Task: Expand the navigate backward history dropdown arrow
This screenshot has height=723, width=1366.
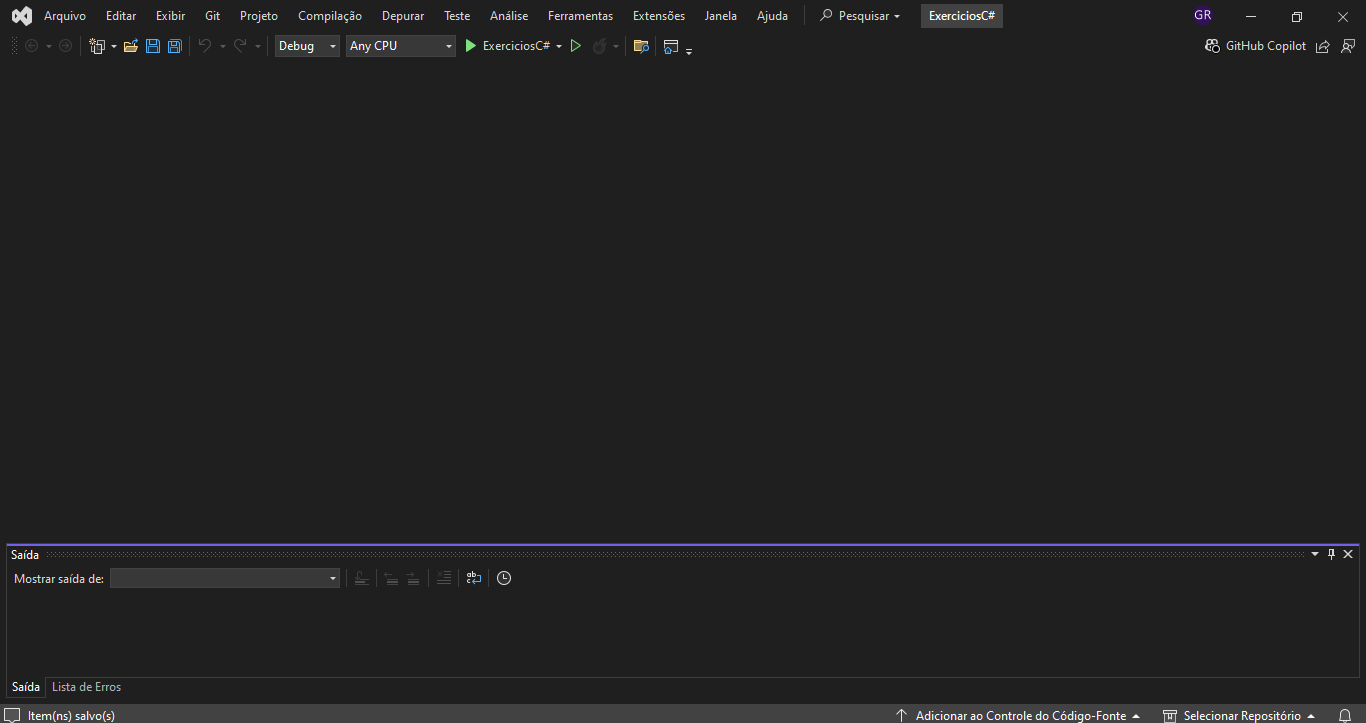Action: coord(48,46)
